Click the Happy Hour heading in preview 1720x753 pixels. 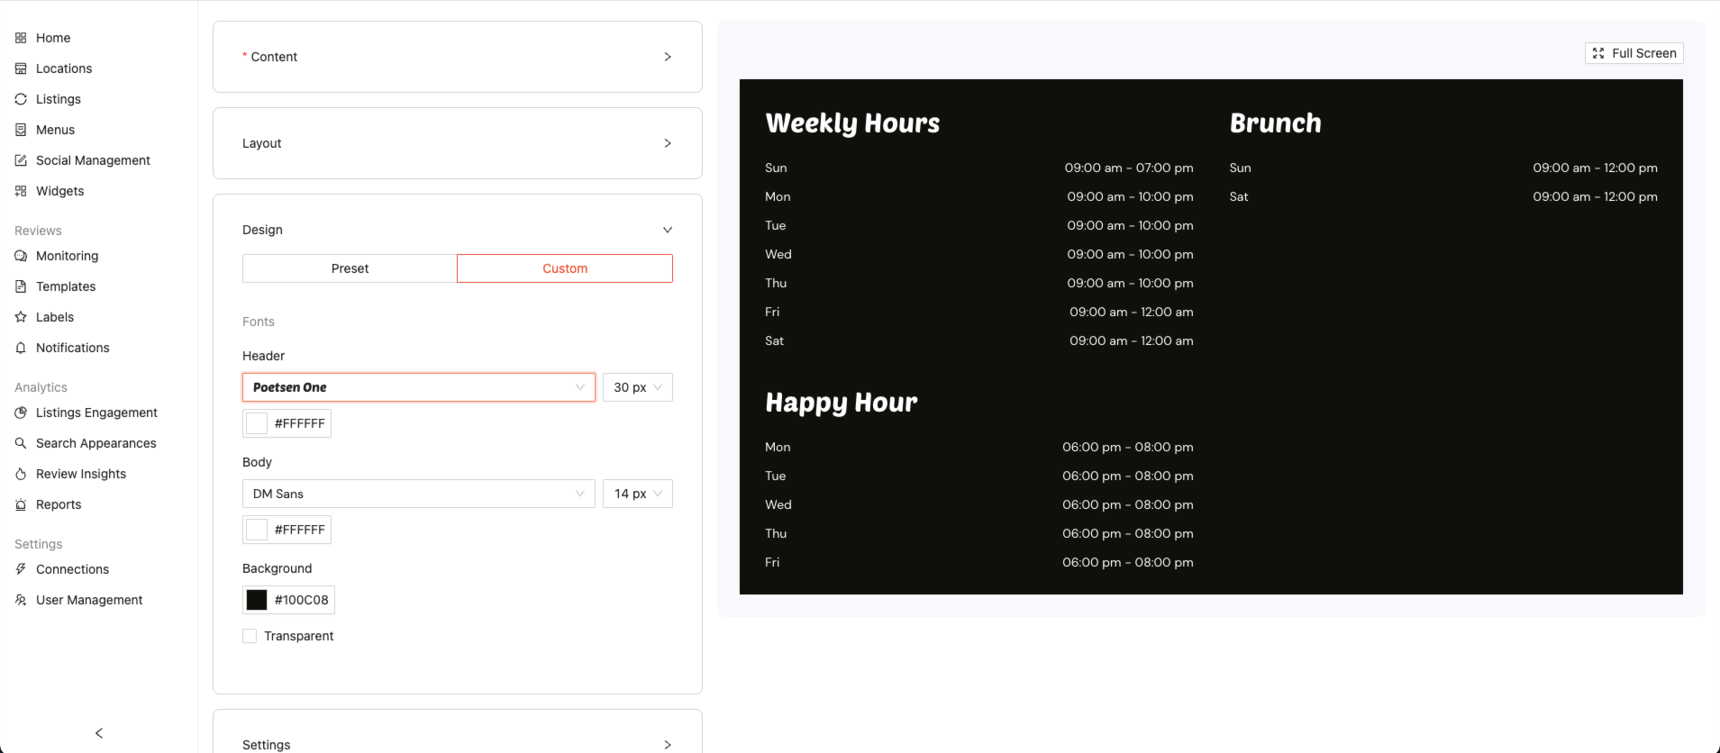841,402
